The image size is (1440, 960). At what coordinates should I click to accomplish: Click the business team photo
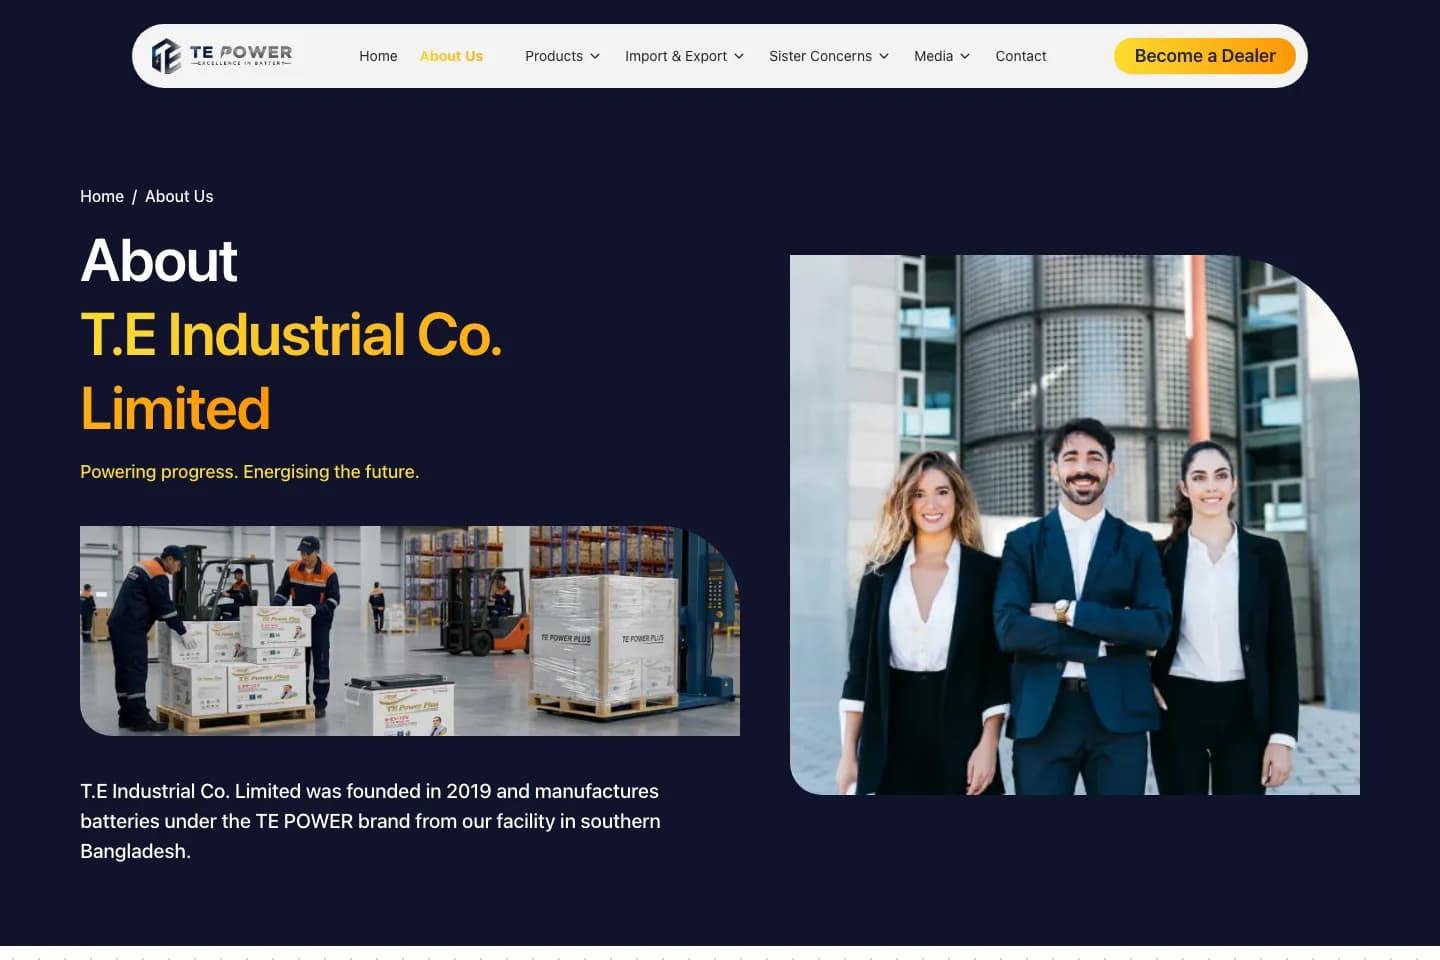(x=1075, y=525)
